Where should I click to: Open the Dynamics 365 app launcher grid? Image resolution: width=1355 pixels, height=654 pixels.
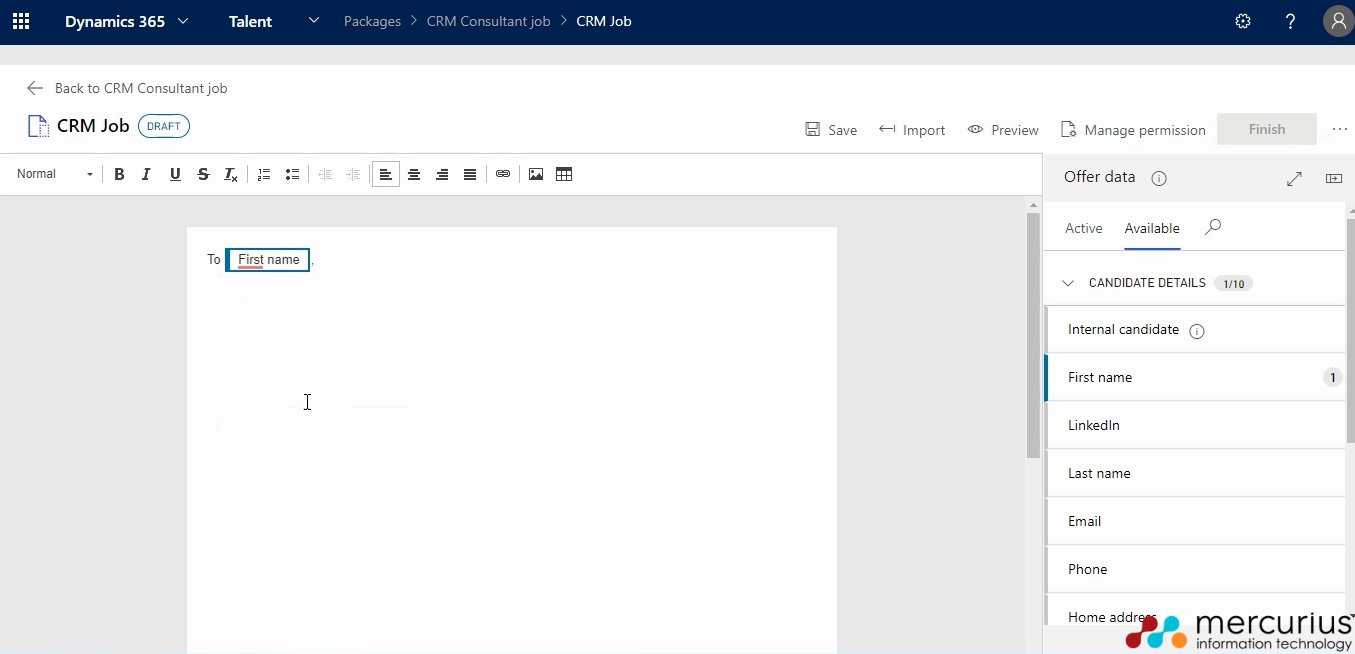pyautogui.click(x=21, y=21)
